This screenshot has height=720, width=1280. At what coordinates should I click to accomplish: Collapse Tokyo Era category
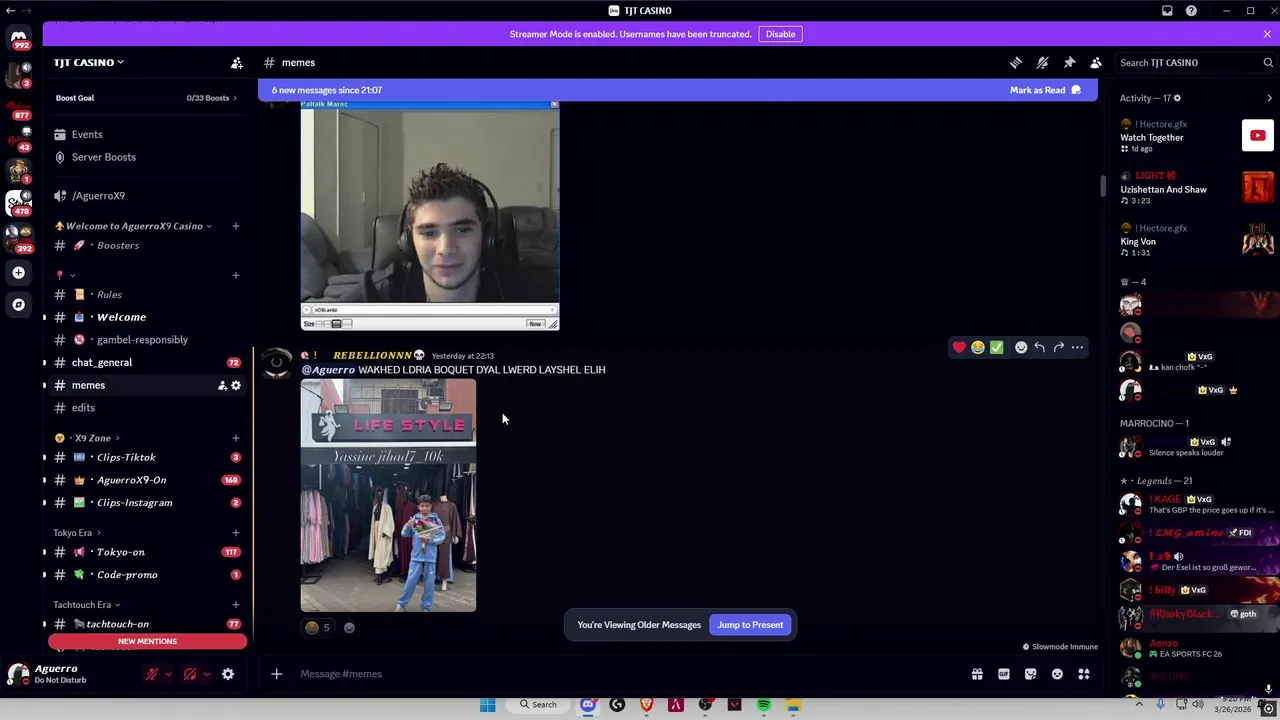pos(78,533)
